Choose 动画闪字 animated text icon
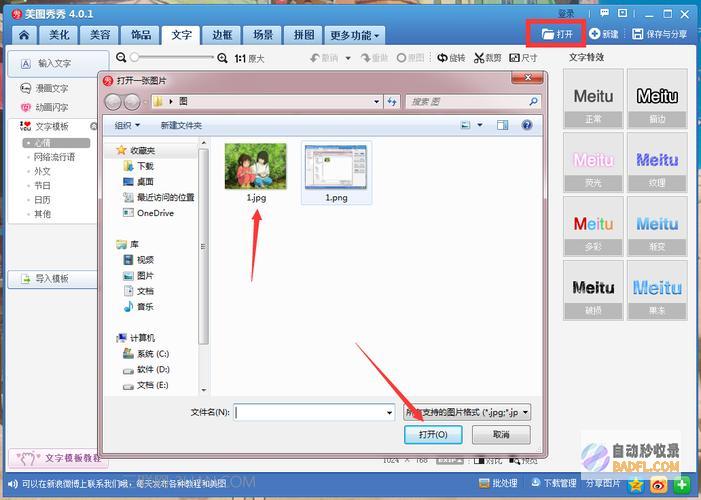Screen dimensions: 701x500 (26, 107)
